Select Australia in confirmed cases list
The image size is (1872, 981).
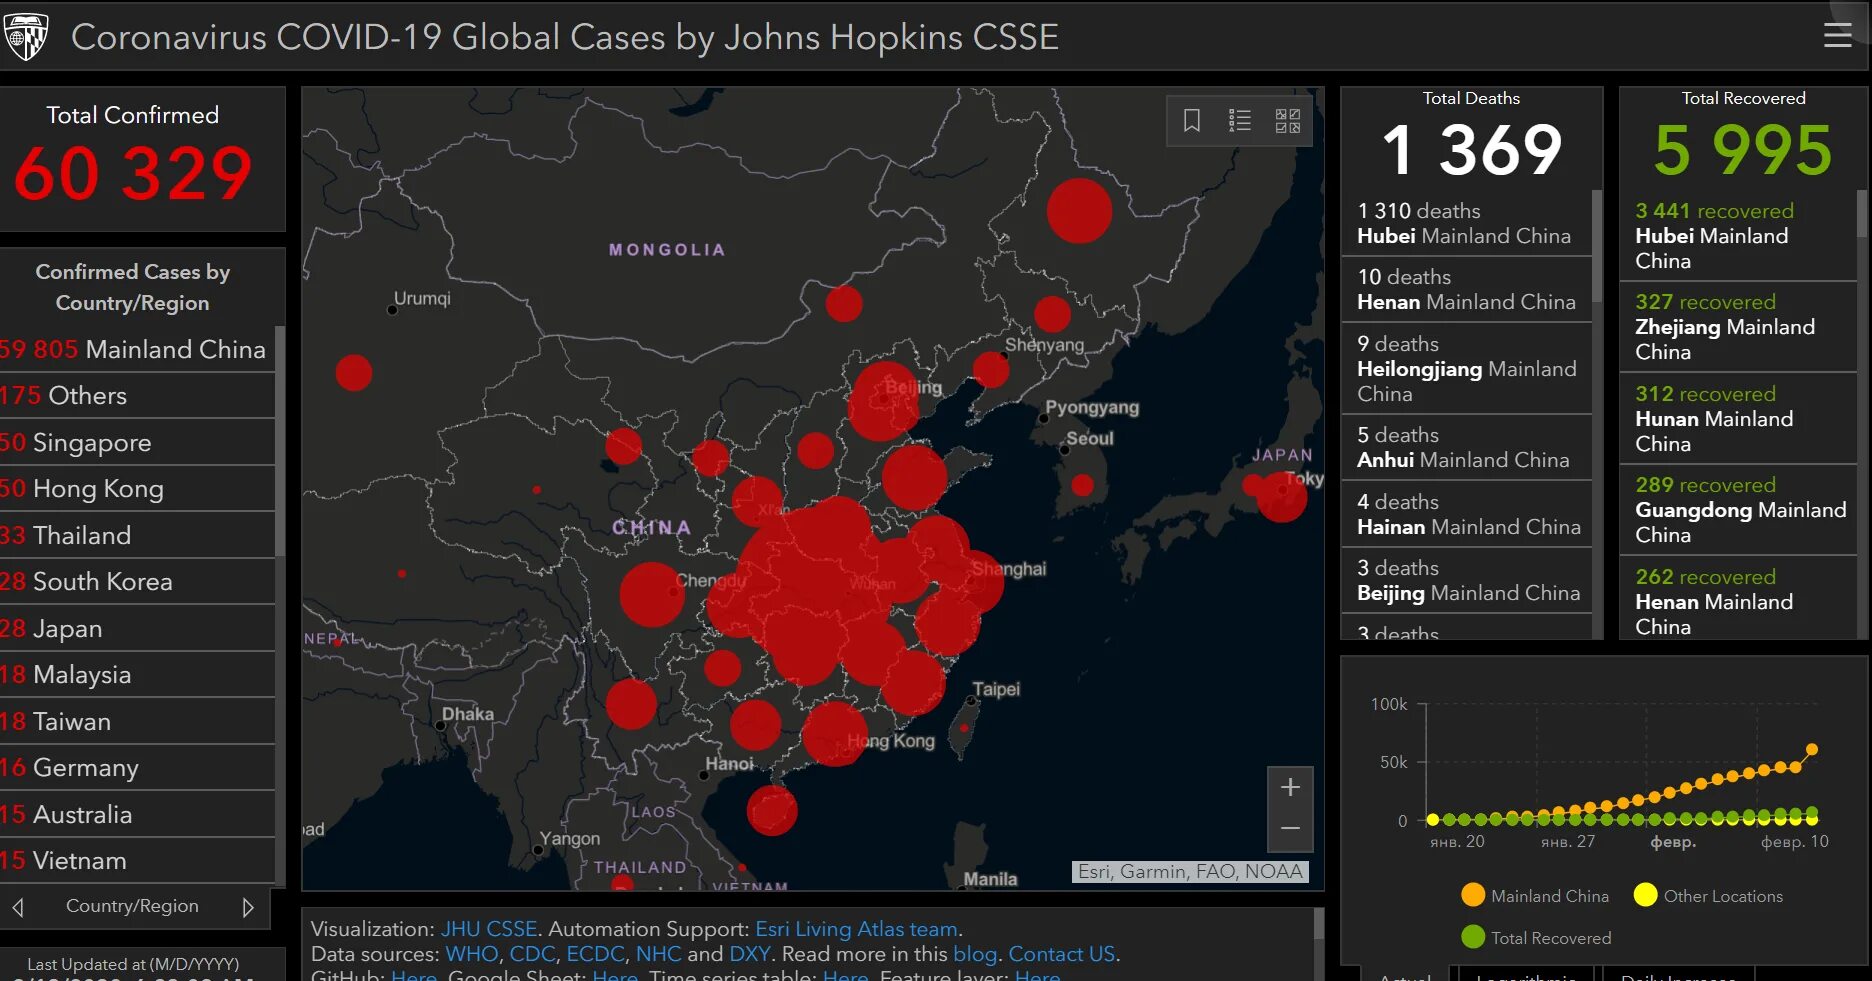pyautogui.click(x=137, y=814)
